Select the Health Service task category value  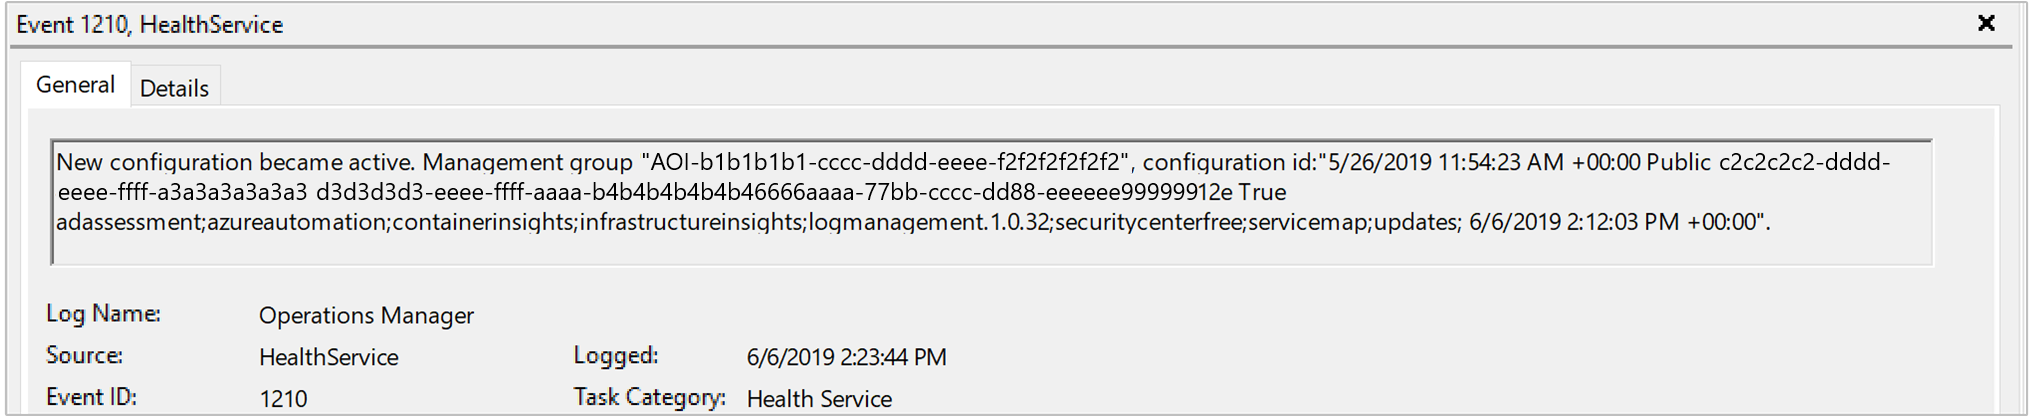point(819,399)
